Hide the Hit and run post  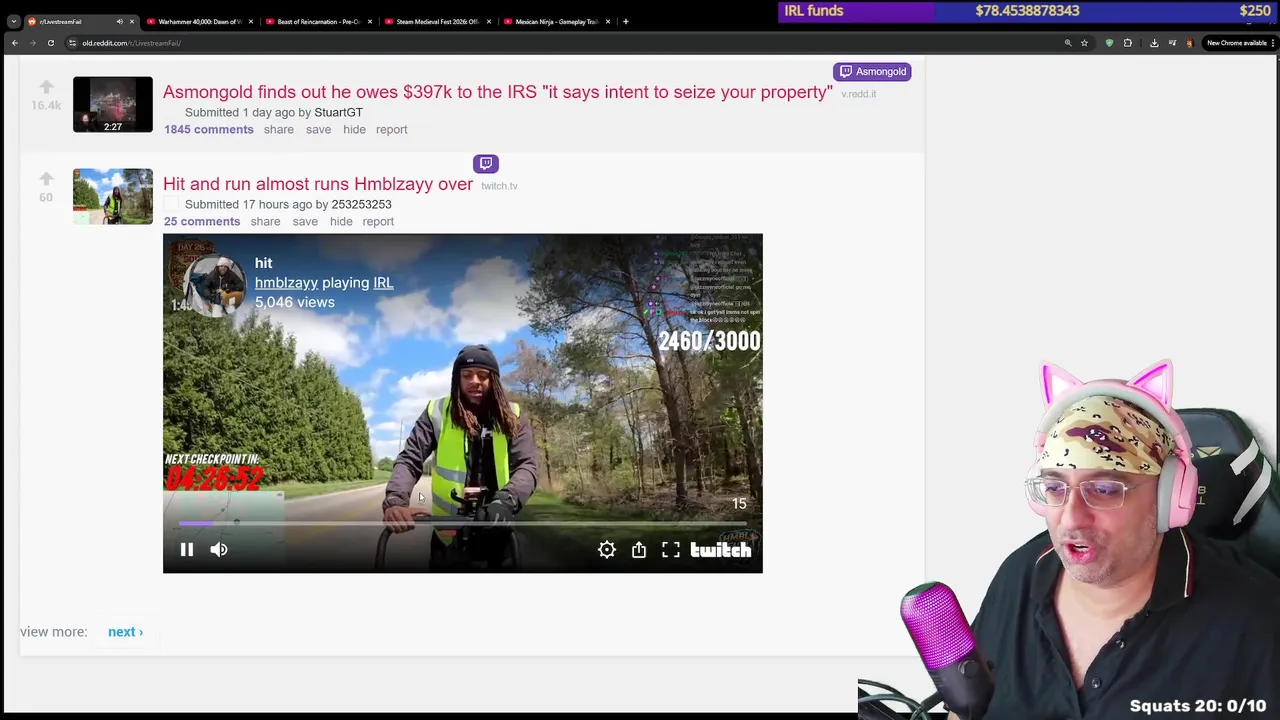click(341, 221)
